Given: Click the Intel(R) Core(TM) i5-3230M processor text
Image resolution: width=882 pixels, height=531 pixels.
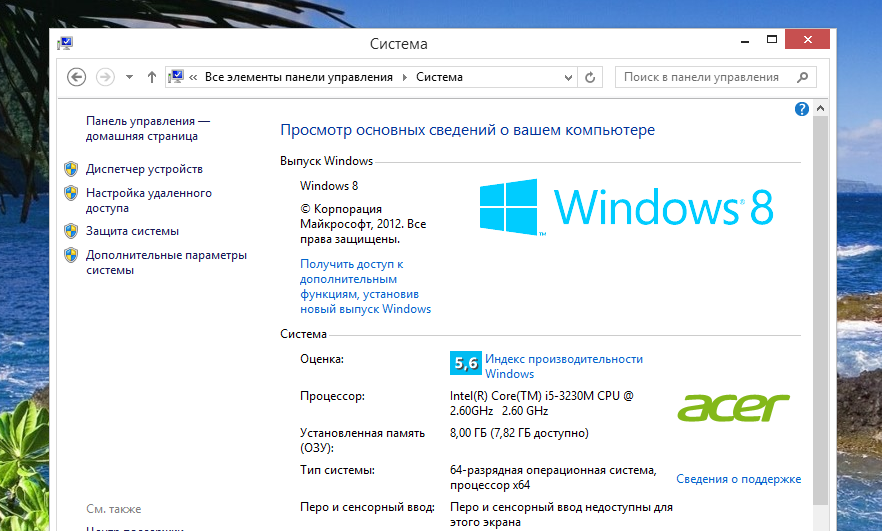Looking at the screenshot, I should [x=542, y=403].
